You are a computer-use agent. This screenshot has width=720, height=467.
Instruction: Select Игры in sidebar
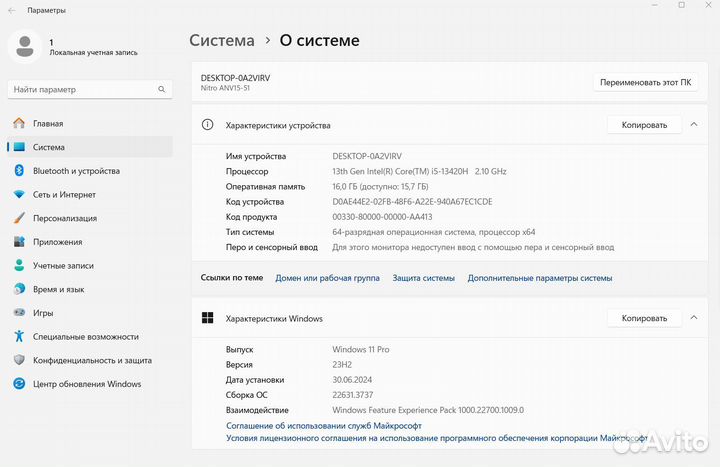tap(90, 312)
